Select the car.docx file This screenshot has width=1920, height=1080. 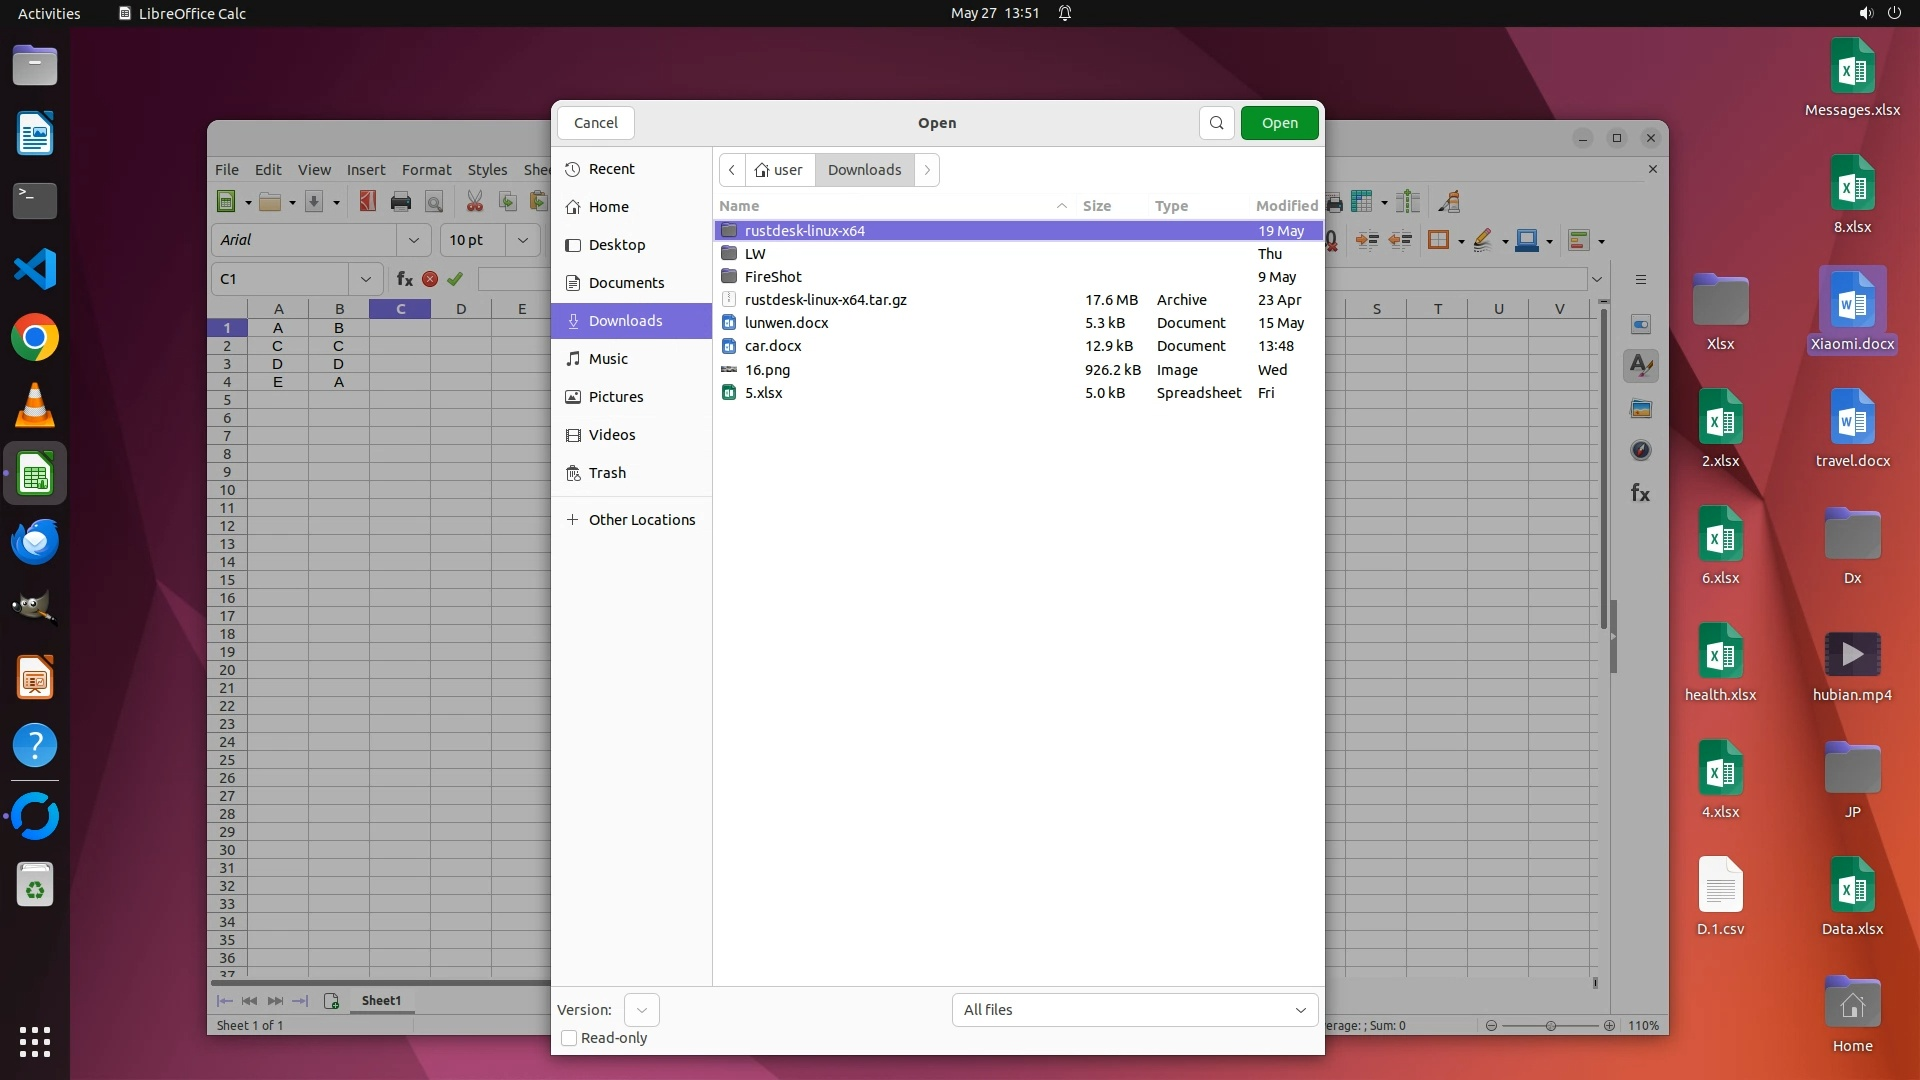(773, 346)
